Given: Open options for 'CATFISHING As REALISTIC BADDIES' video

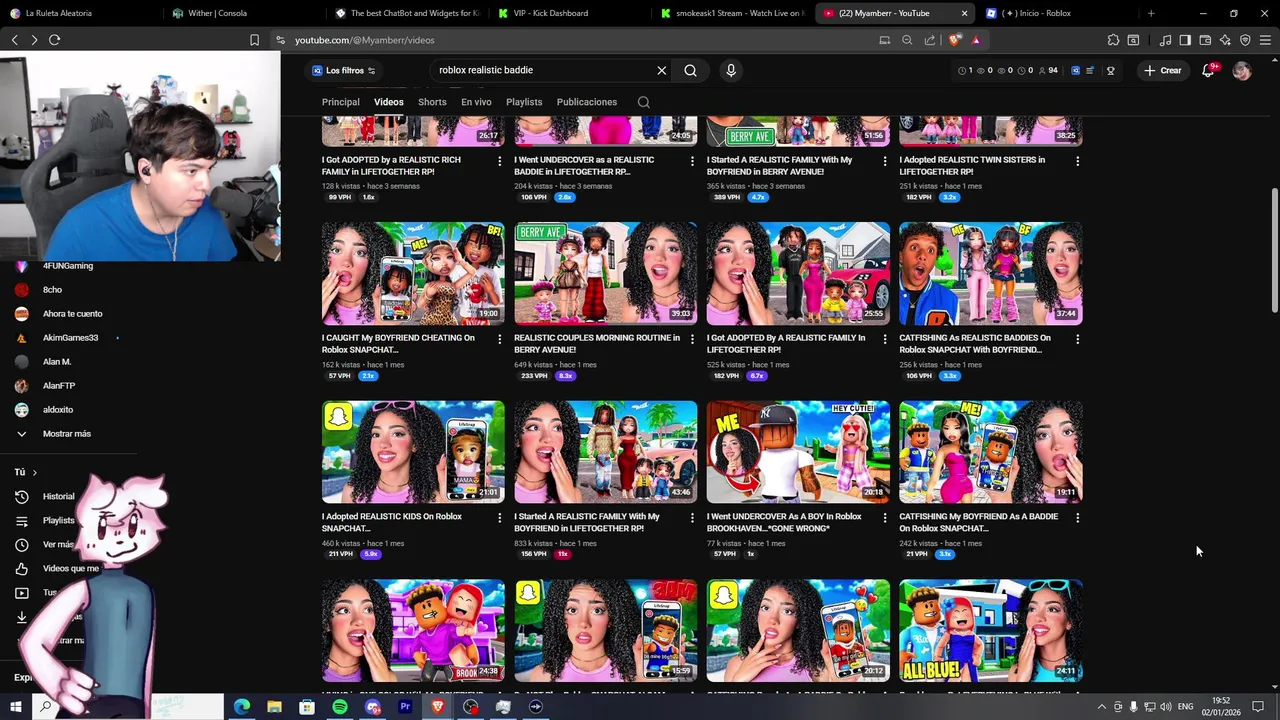Looking at the screenshot, I should click(1077, 339).
